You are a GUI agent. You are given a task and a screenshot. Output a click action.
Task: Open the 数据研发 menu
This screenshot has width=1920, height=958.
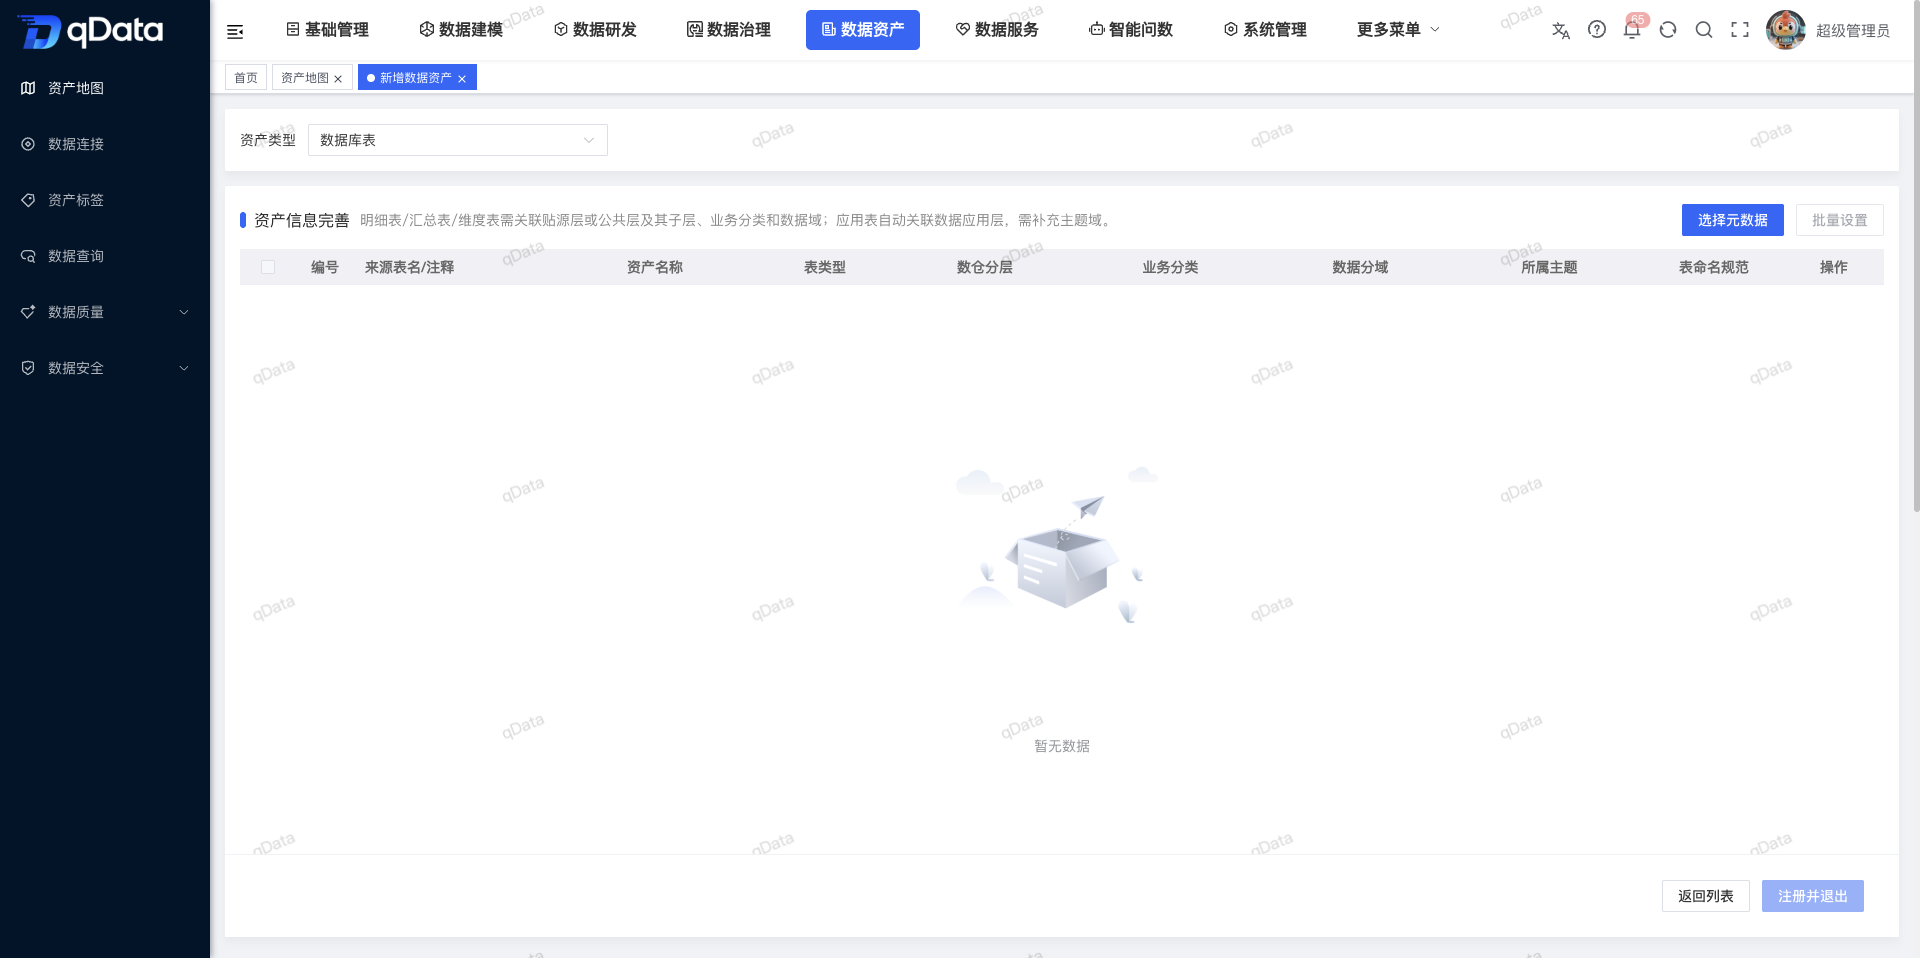click(x=595, y=30)
